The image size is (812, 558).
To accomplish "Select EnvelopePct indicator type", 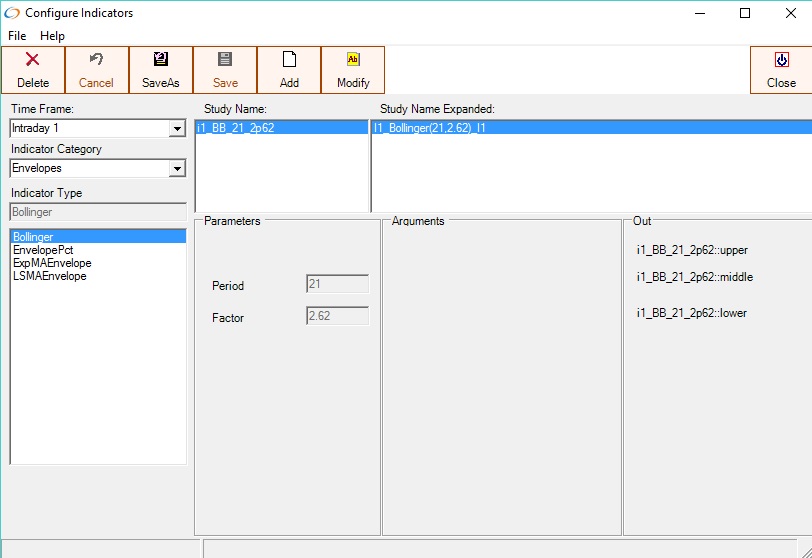I will tap(43, 250).
